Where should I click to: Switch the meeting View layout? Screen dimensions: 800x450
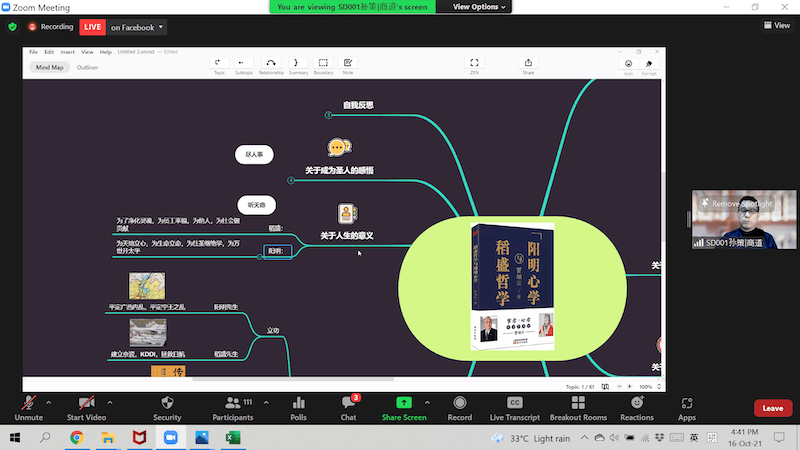777,26
